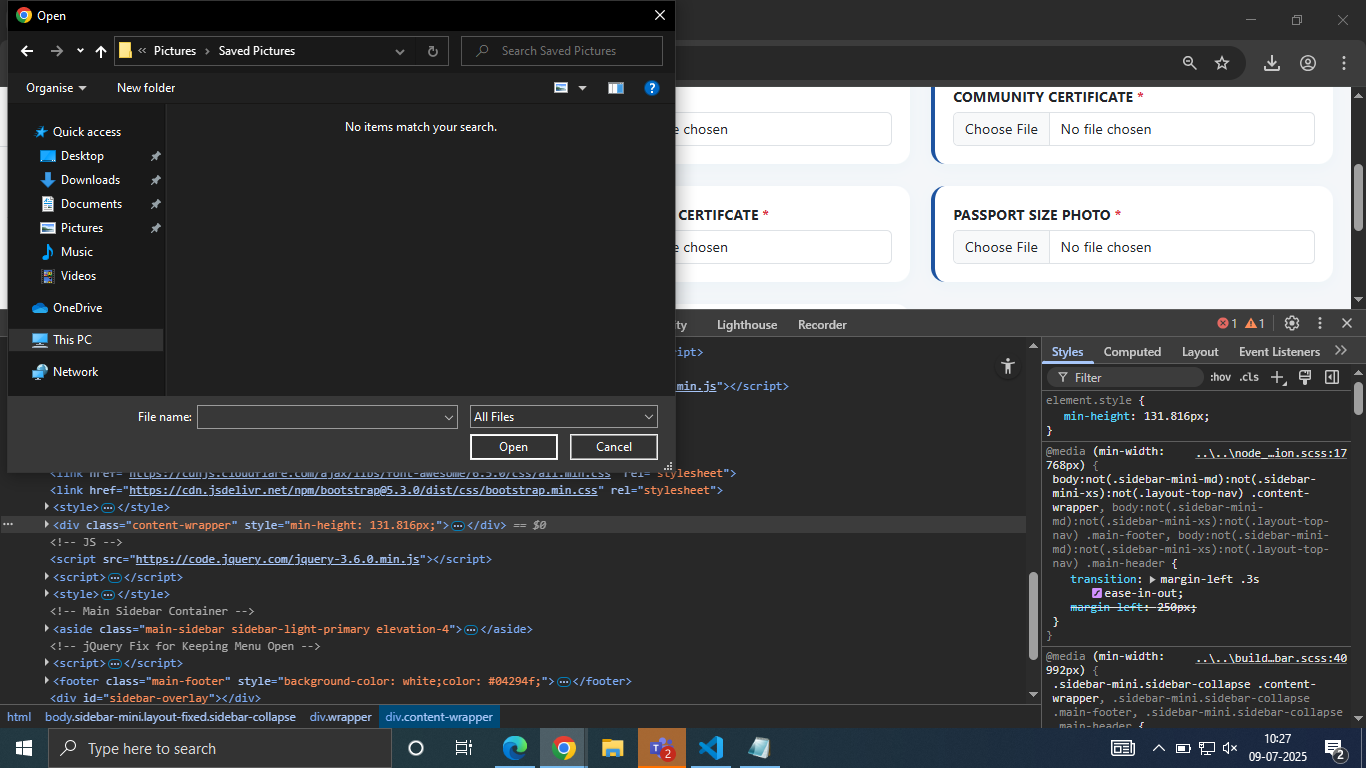Bookmark this page with the star icon

1221,63
